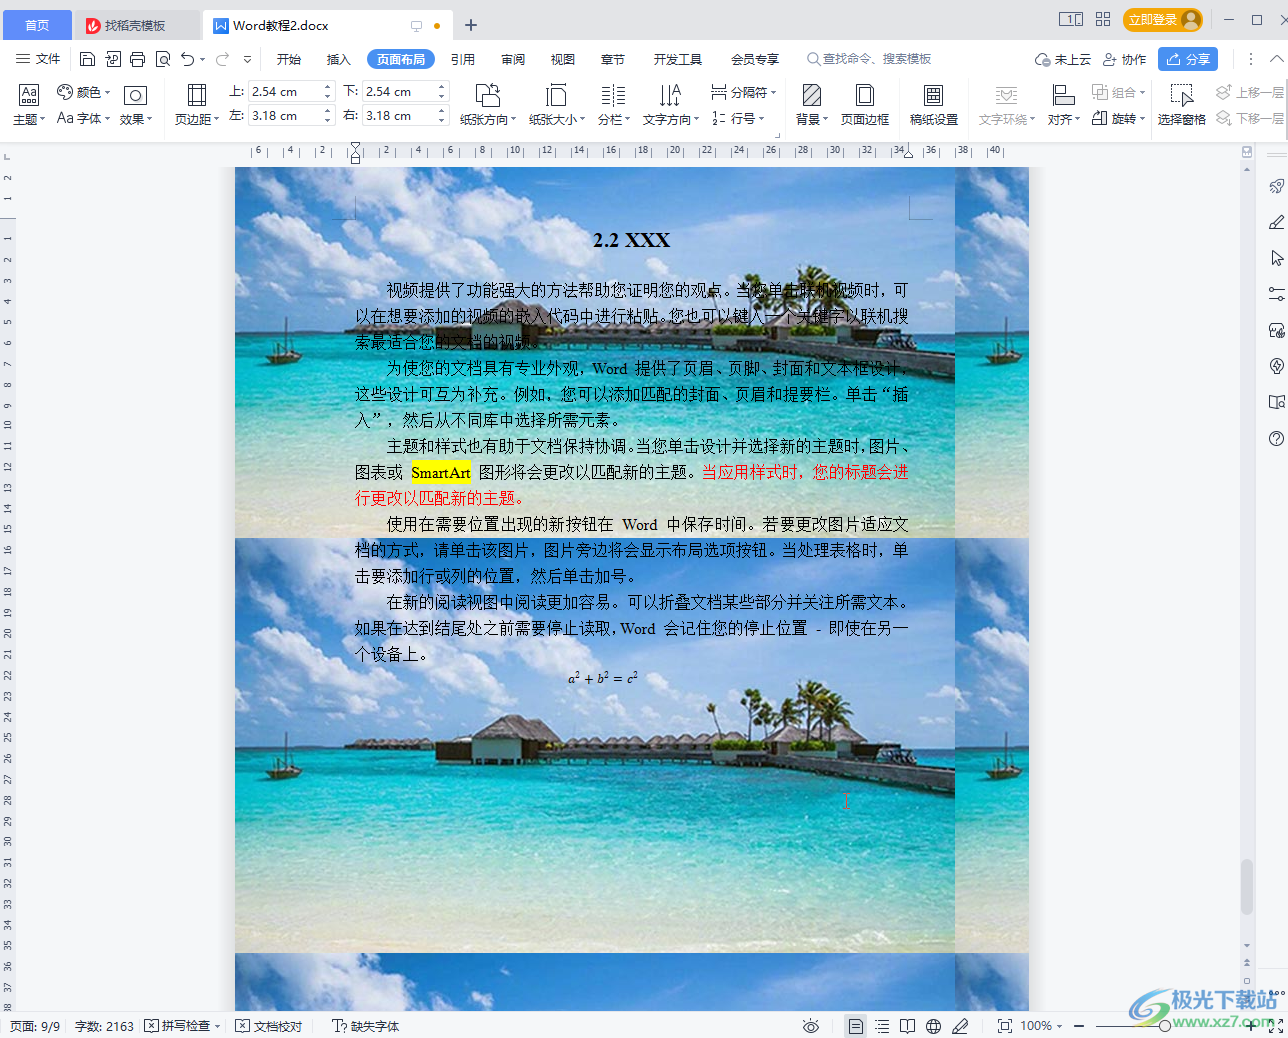Viewport: 1288px width, 1038px height.
Task: Go to the 首页 (home) tab
Action: point(37,25)
